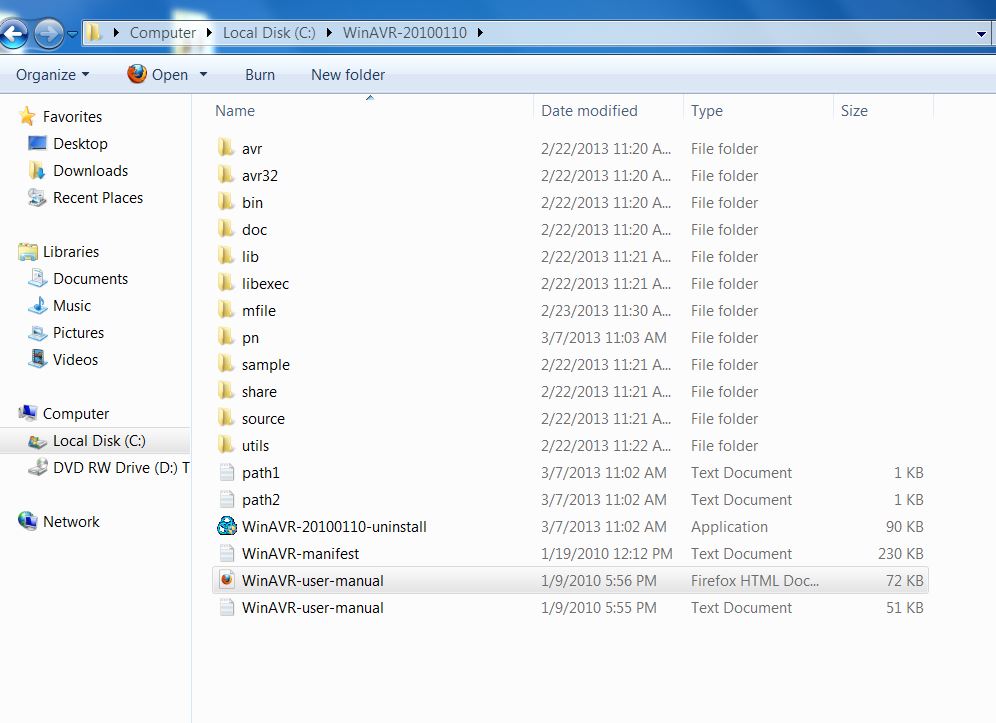This screenshot has height=723, width=996.
Task: Click New folder in the toolbar
Action: tap(348, 75)
